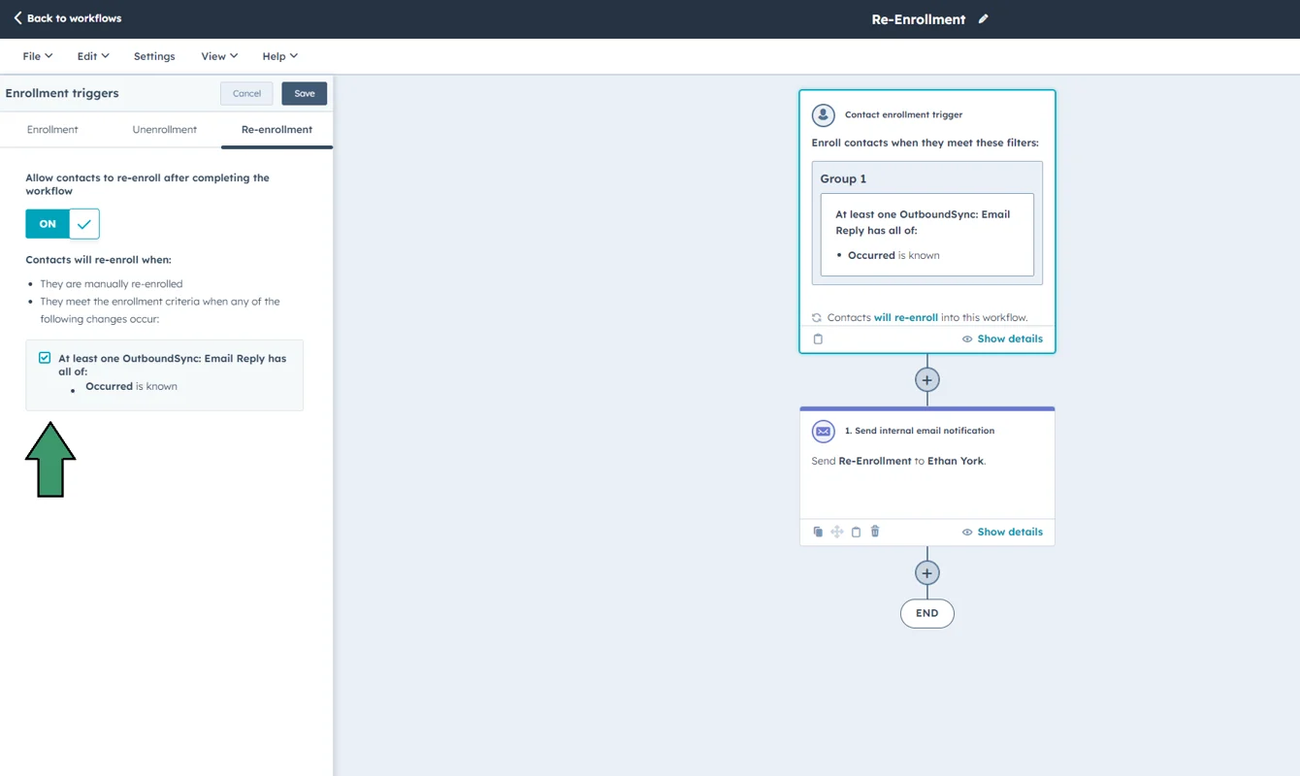Click the move icon on the email action card

click(837, 531)
